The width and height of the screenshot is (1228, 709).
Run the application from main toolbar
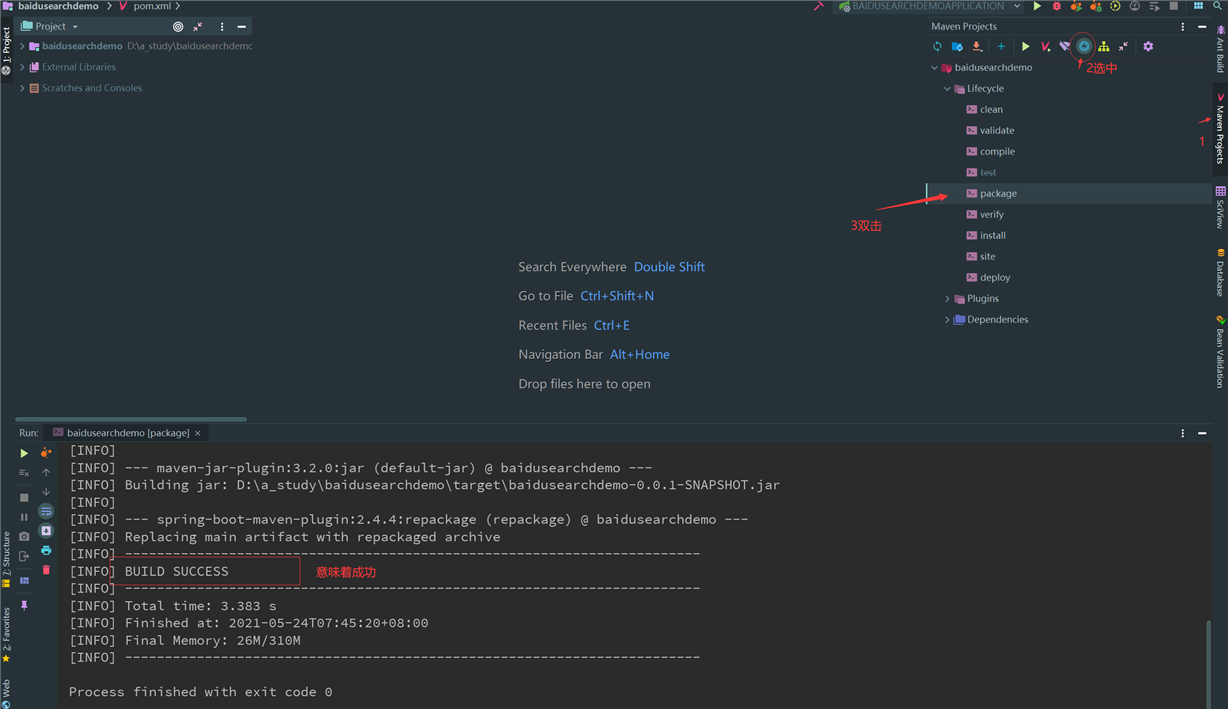(1037, 6)
